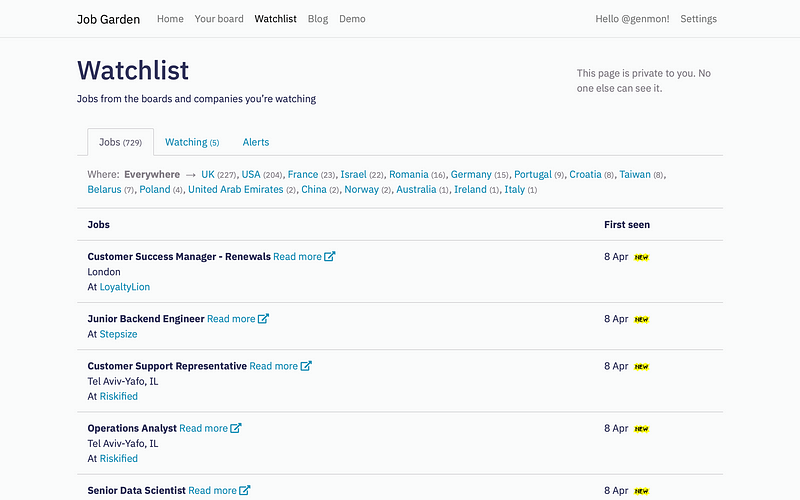Screen dimensions: 800x500
Task: Click the NEW badge on Operations Analyst row
Action: coord(641,429)
